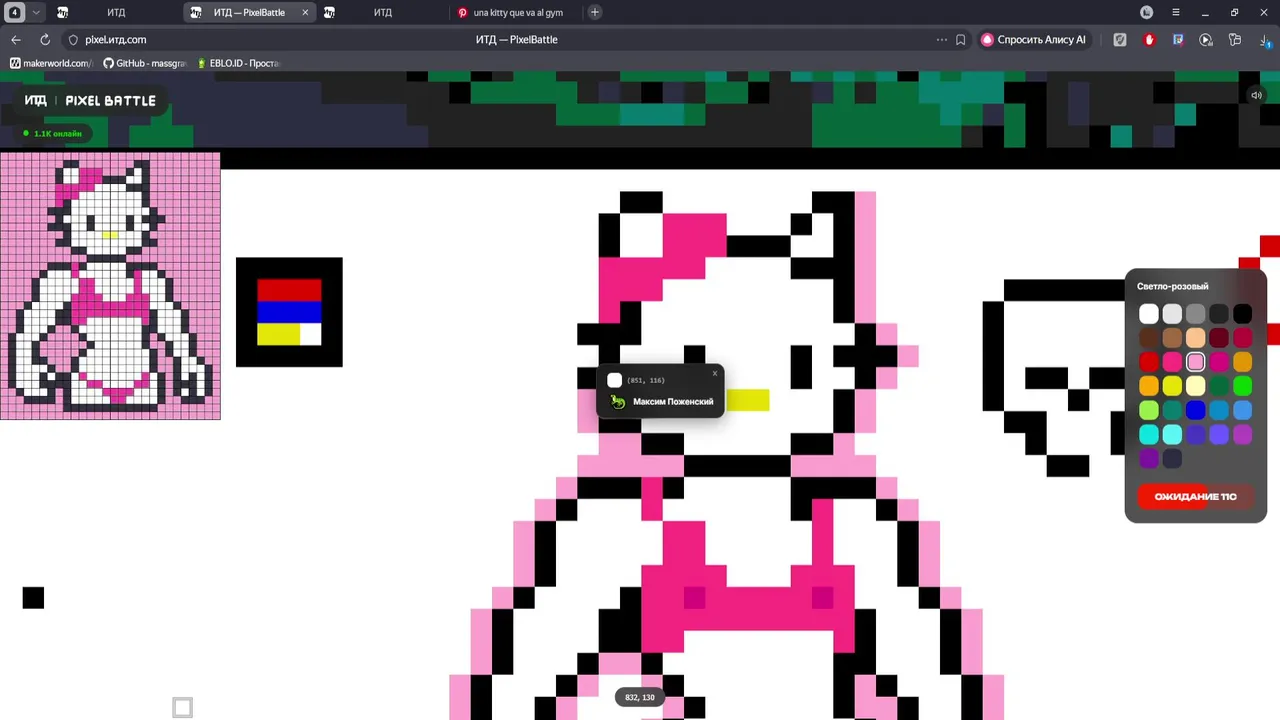The image size is (1280, 720).
Task: Select the active ИТД — PixelBattle tab
Action: tap(250, 13)
